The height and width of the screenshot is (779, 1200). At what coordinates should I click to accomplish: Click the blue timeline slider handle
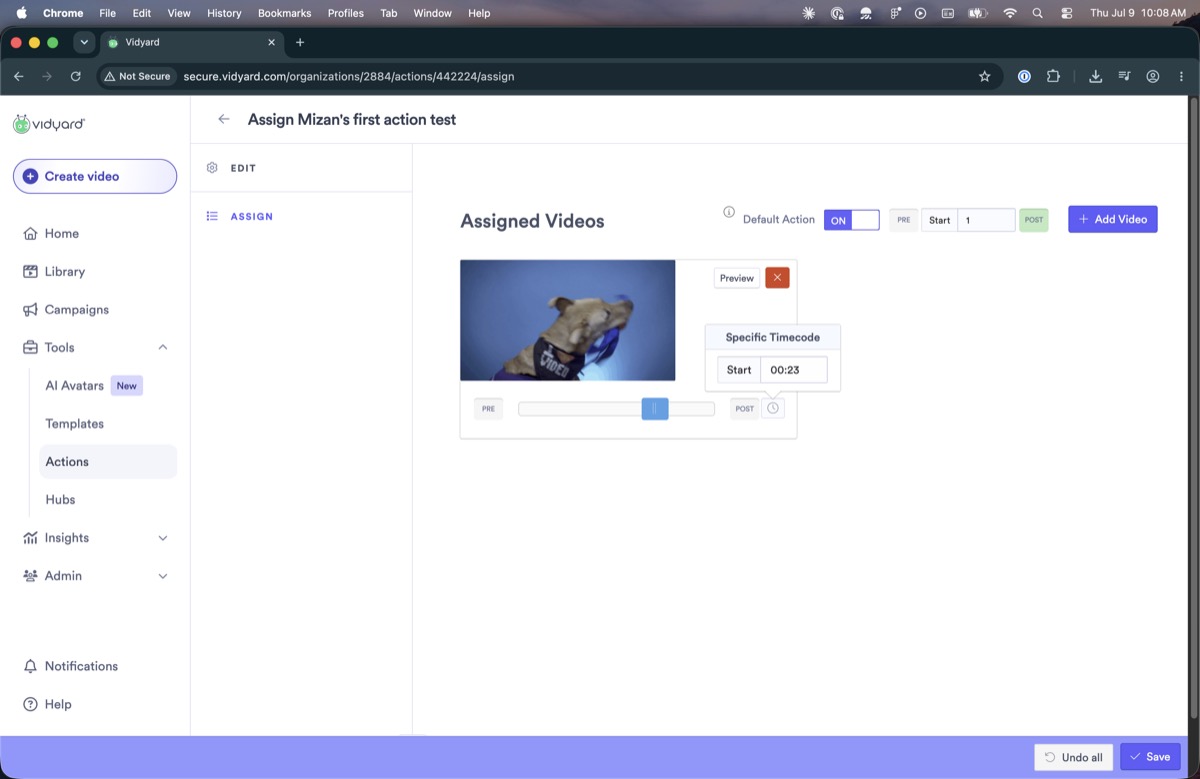coord(655,408)
